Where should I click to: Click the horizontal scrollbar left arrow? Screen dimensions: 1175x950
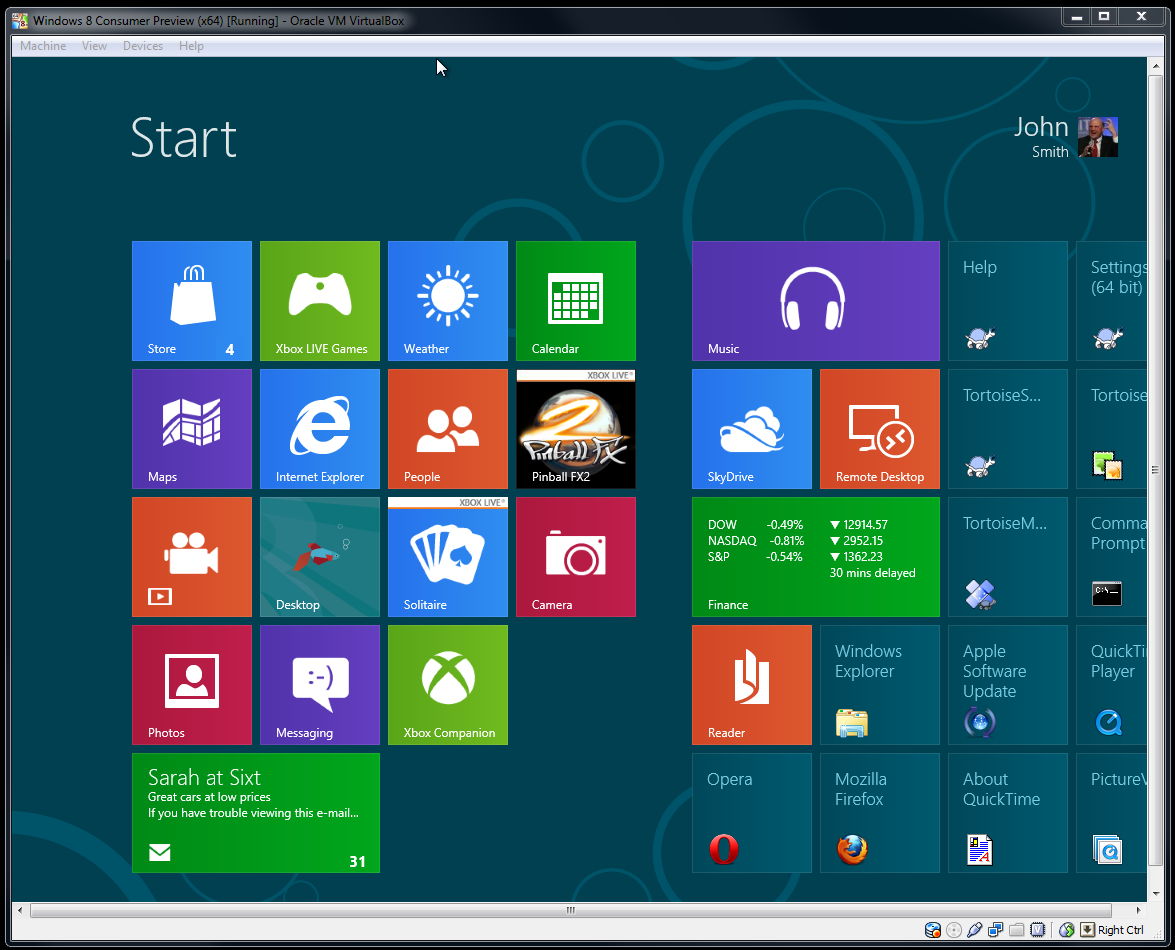(x=20, y=910)
